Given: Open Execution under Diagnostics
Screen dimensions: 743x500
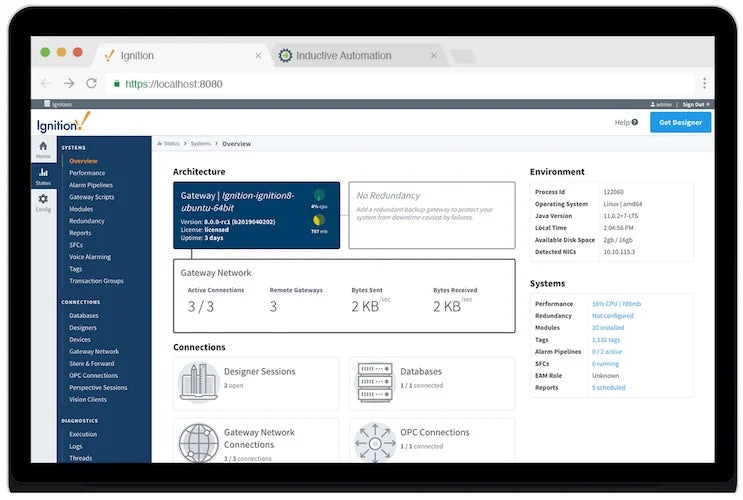Looking at the screenshot, I should coord(83,434).
